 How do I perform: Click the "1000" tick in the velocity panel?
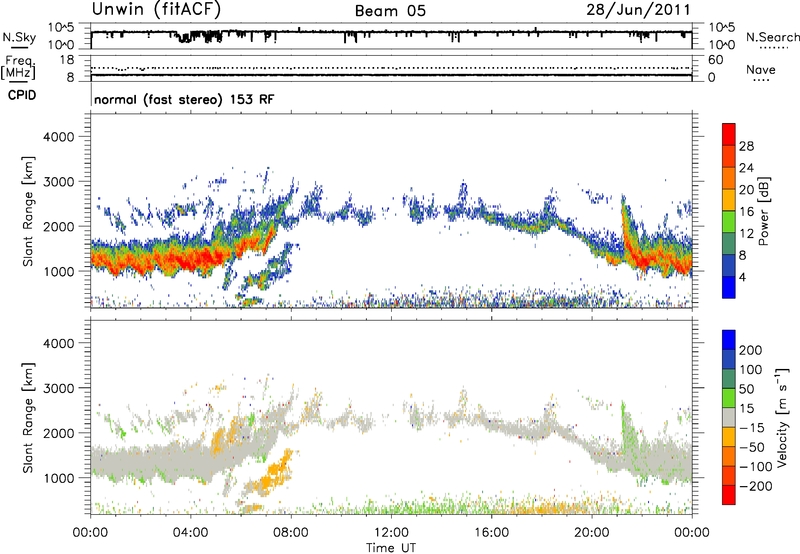pos(58,478)
